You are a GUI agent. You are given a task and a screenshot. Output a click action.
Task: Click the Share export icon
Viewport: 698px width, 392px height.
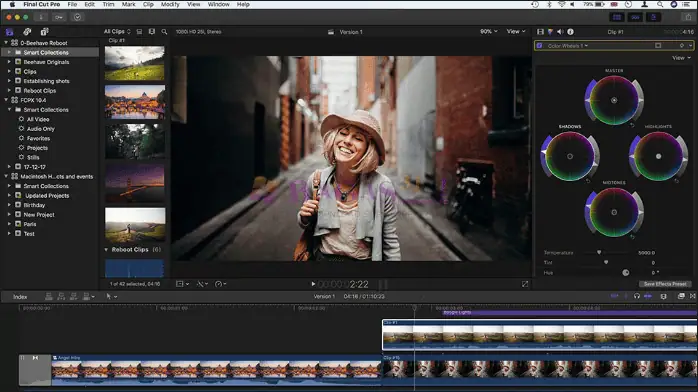pos(689,17)
